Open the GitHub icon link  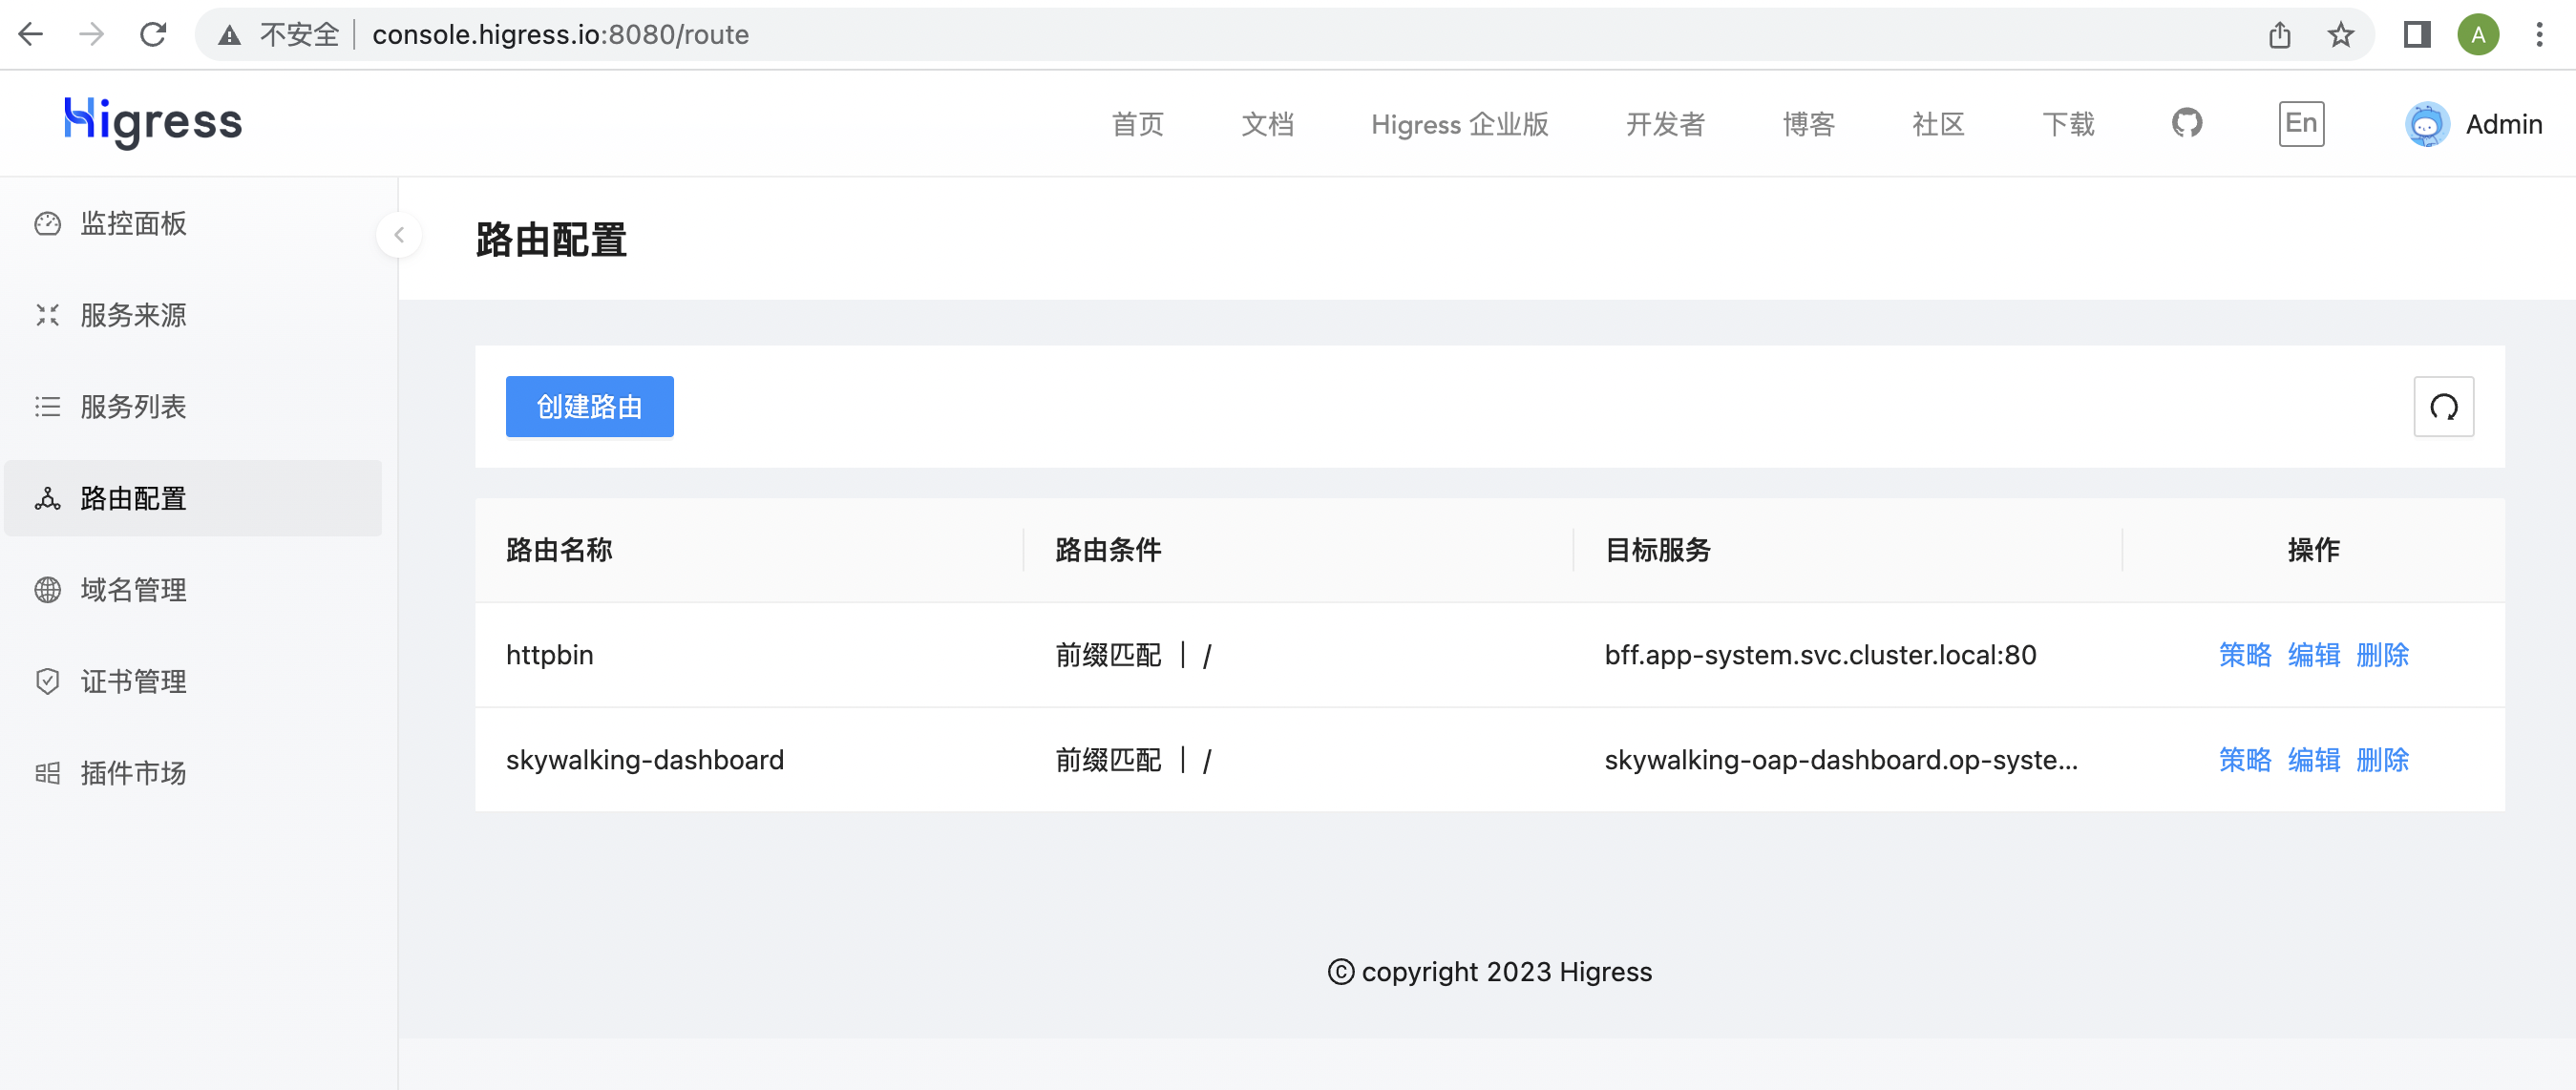pos(2187,124)
